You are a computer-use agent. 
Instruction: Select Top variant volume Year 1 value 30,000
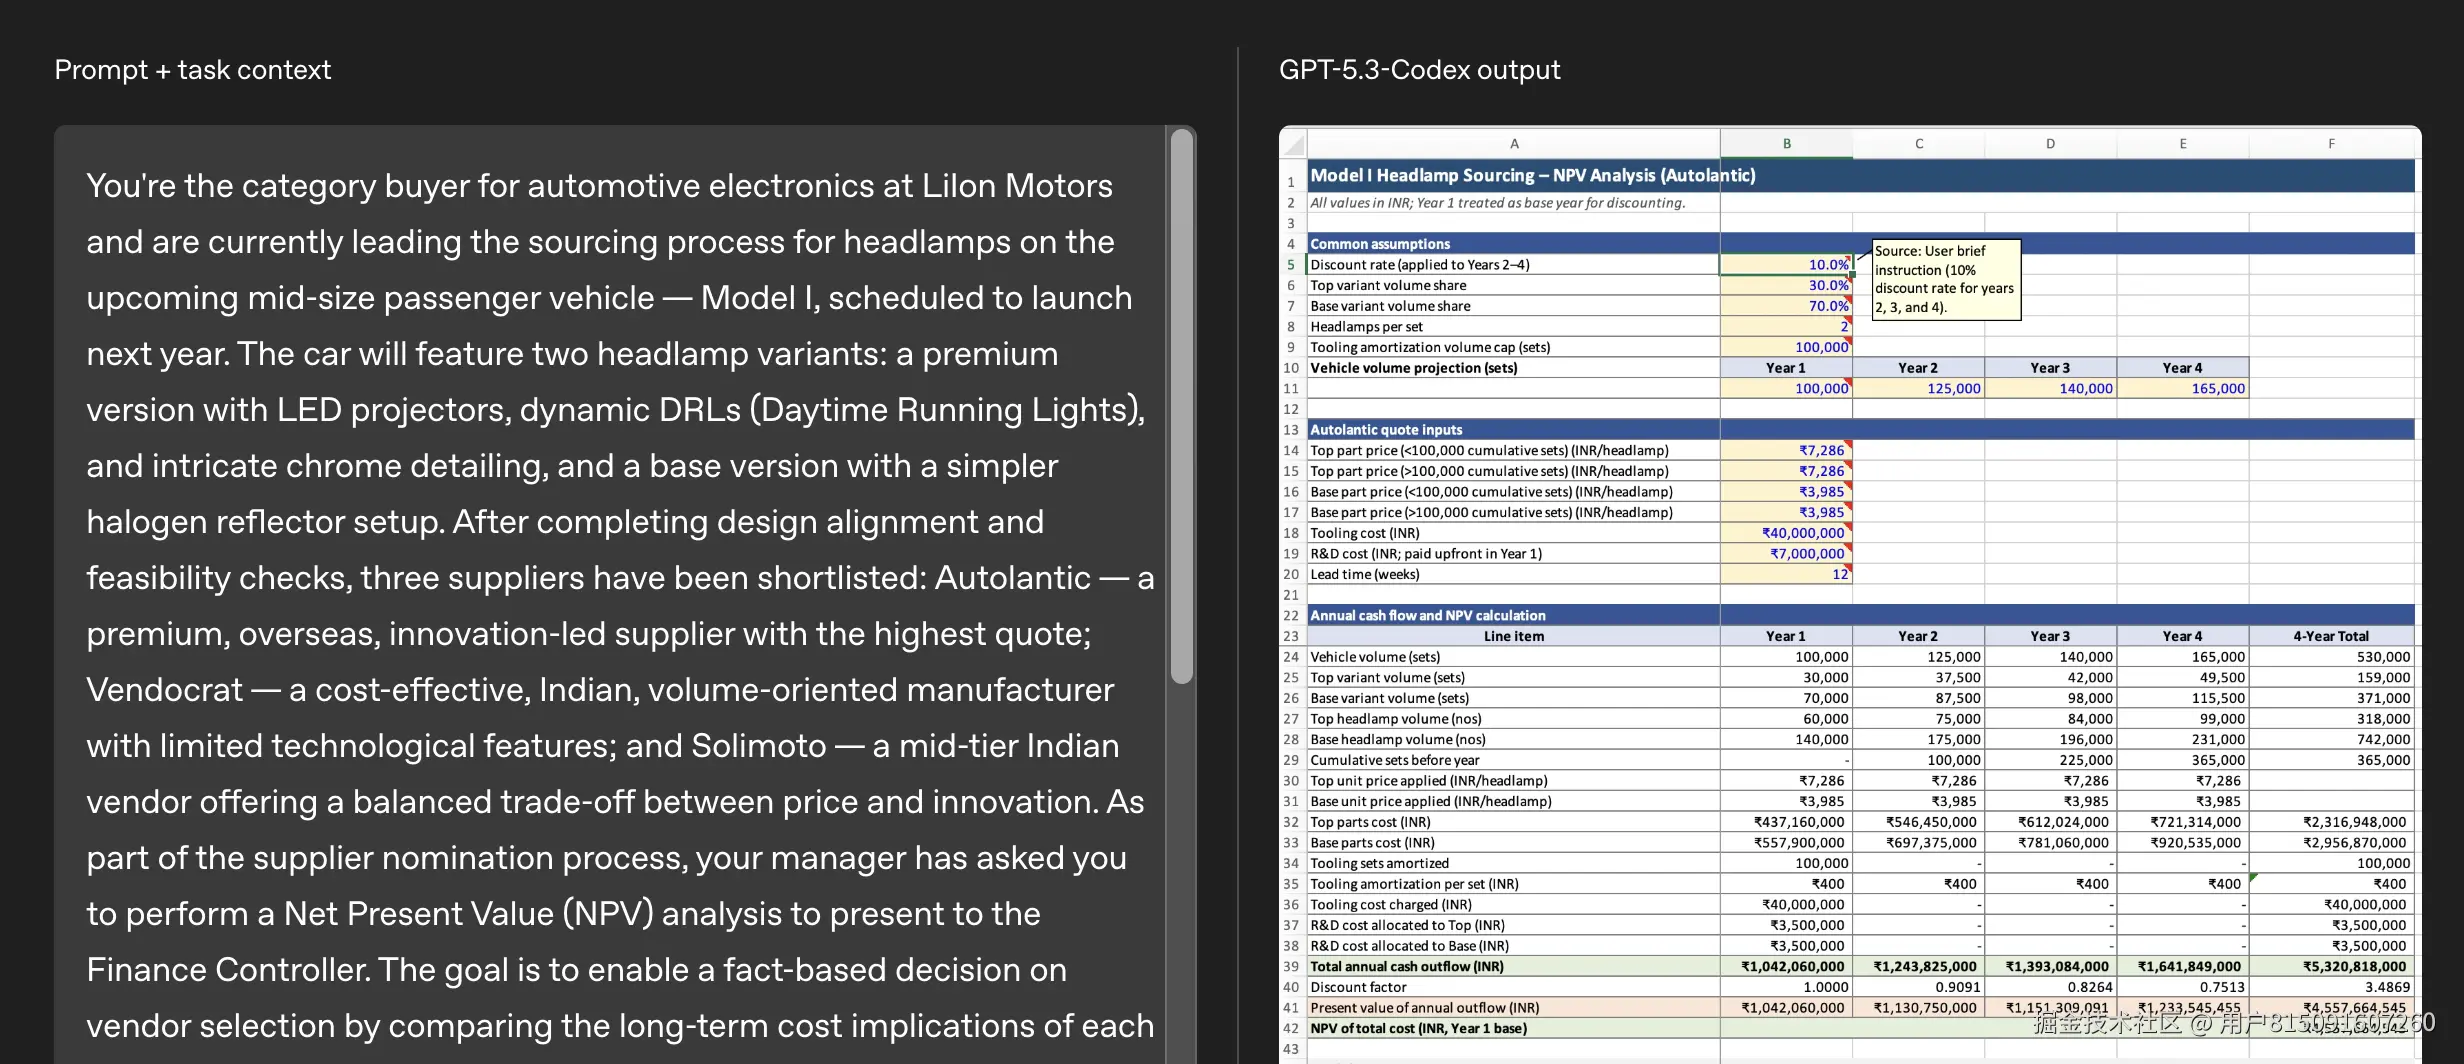click(x=1786, y=677)
